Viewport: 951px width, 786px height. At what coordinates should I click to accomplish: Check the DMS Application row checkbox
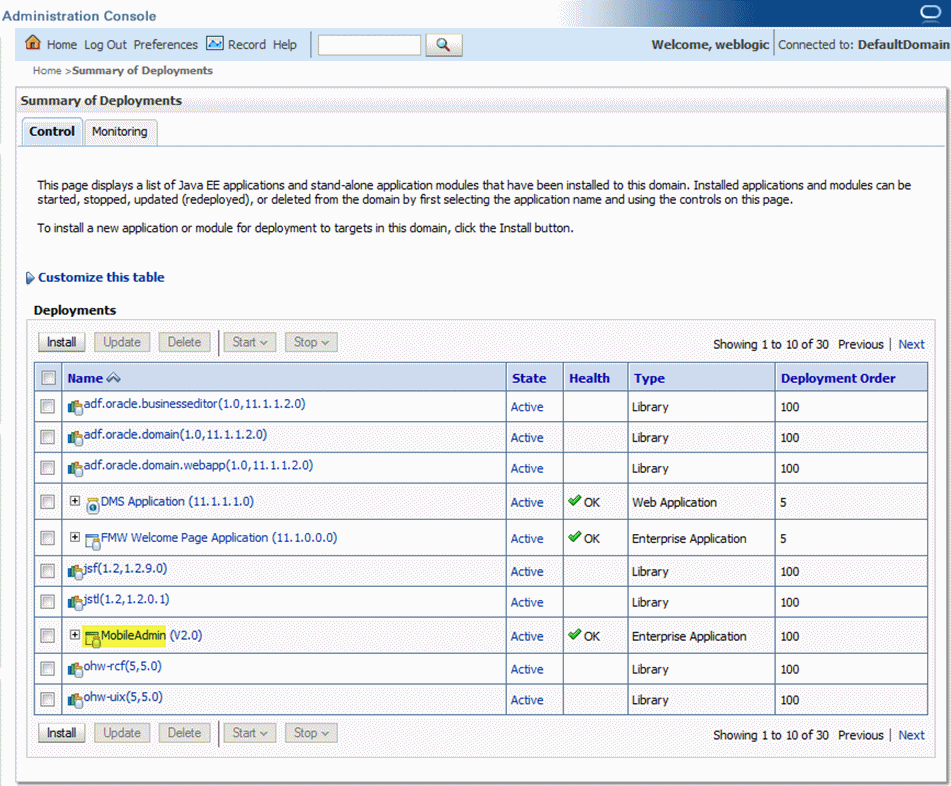tap(47, 502)
